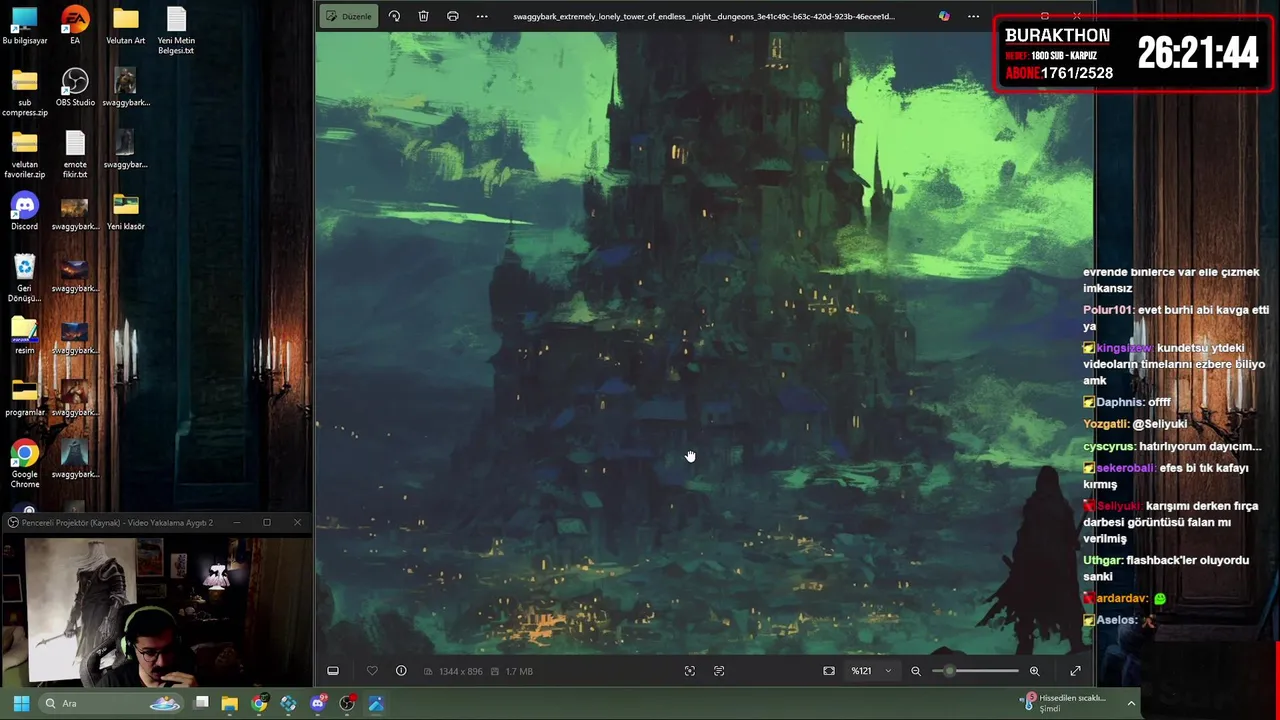Click the visual search scan icon in Photos
1280x720 pixels.
pyautogui.click(x=690, y=671)
